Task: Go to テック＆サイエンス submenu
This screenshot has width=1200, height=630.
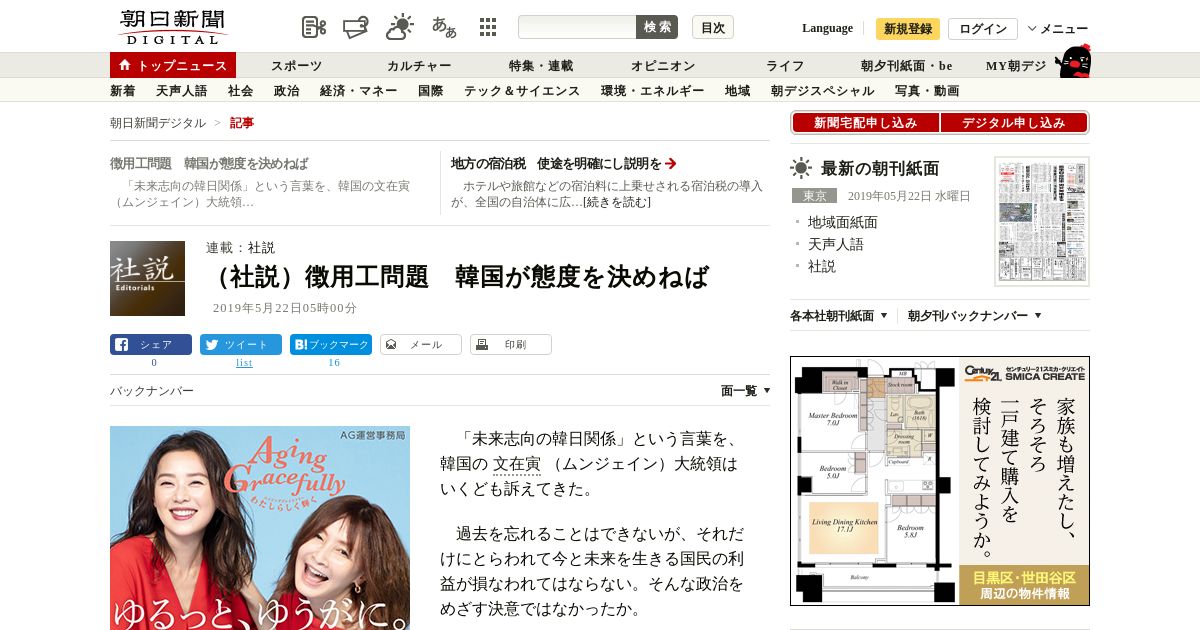Action: click(x=522, y=90)
